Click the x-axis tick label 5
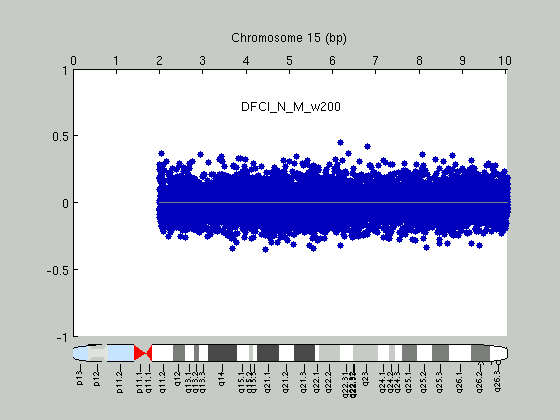The width and height of the screenshot is (560, 420). coord(289,61)
